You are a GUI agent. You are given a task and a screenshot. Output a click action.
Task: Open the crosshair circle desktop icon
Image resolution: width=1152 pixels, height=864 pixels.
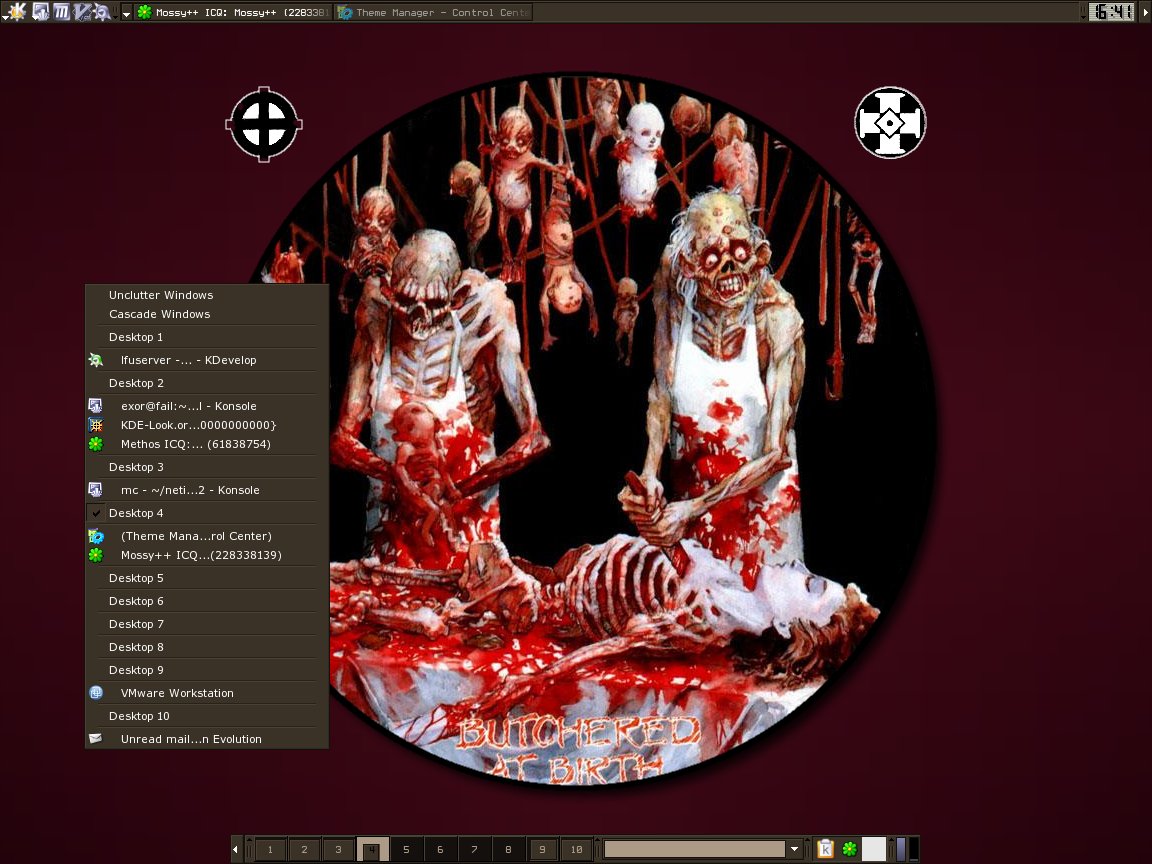(264, 124)
